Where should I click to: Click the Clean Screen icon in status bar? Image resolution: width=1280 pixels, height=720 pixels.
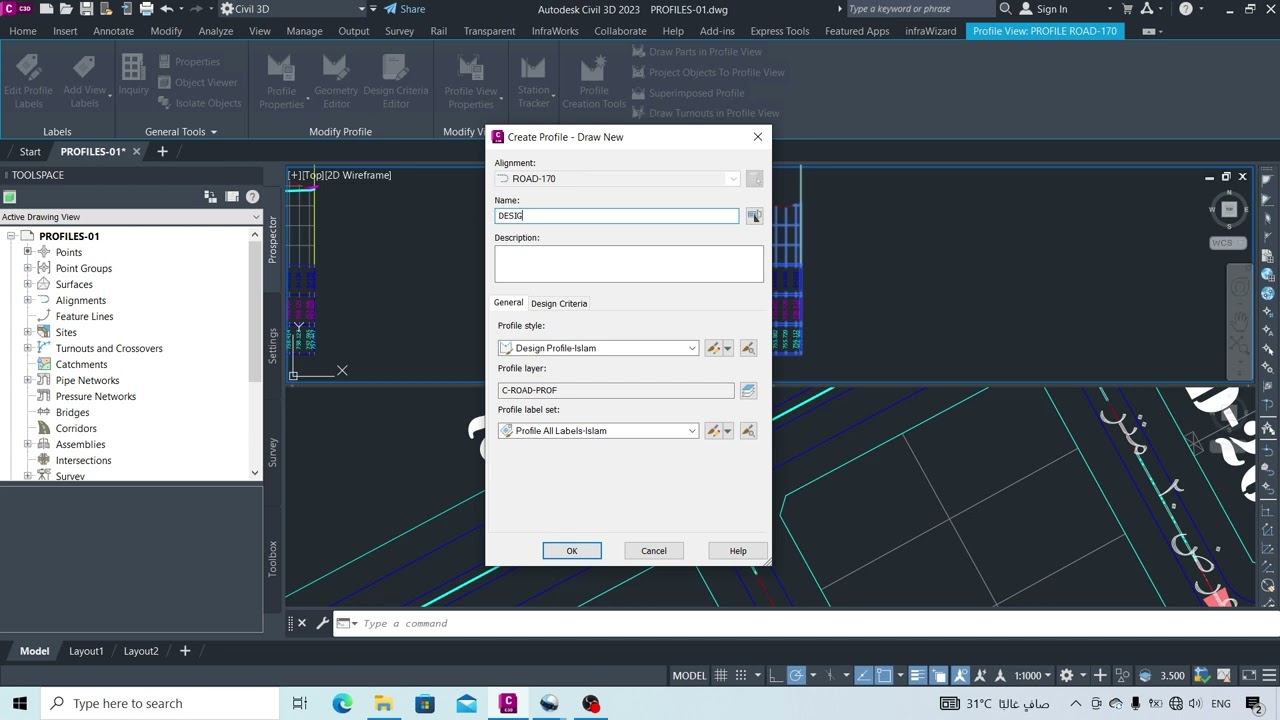point(1249,676)
